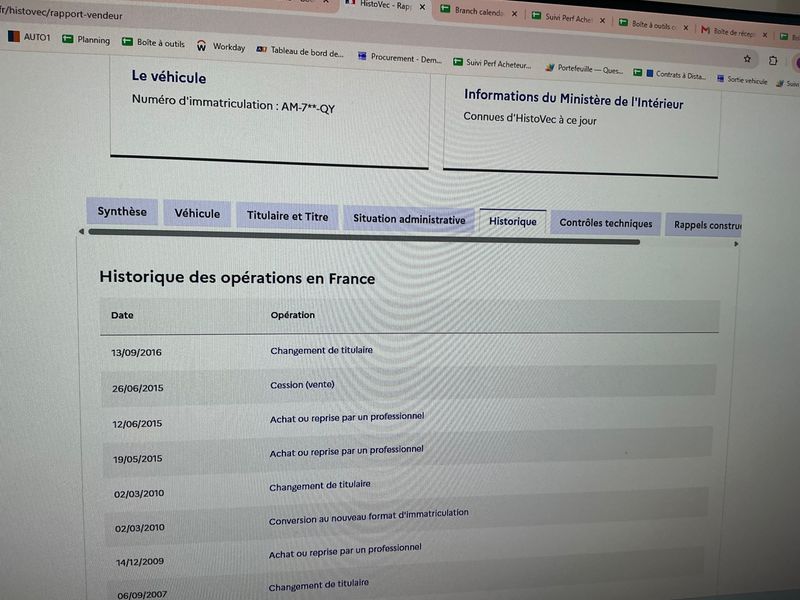The width and height of the screenshot is (800, 600).
Task: Click left arrow of tab scrollbar
Action: tap(81, 232)
